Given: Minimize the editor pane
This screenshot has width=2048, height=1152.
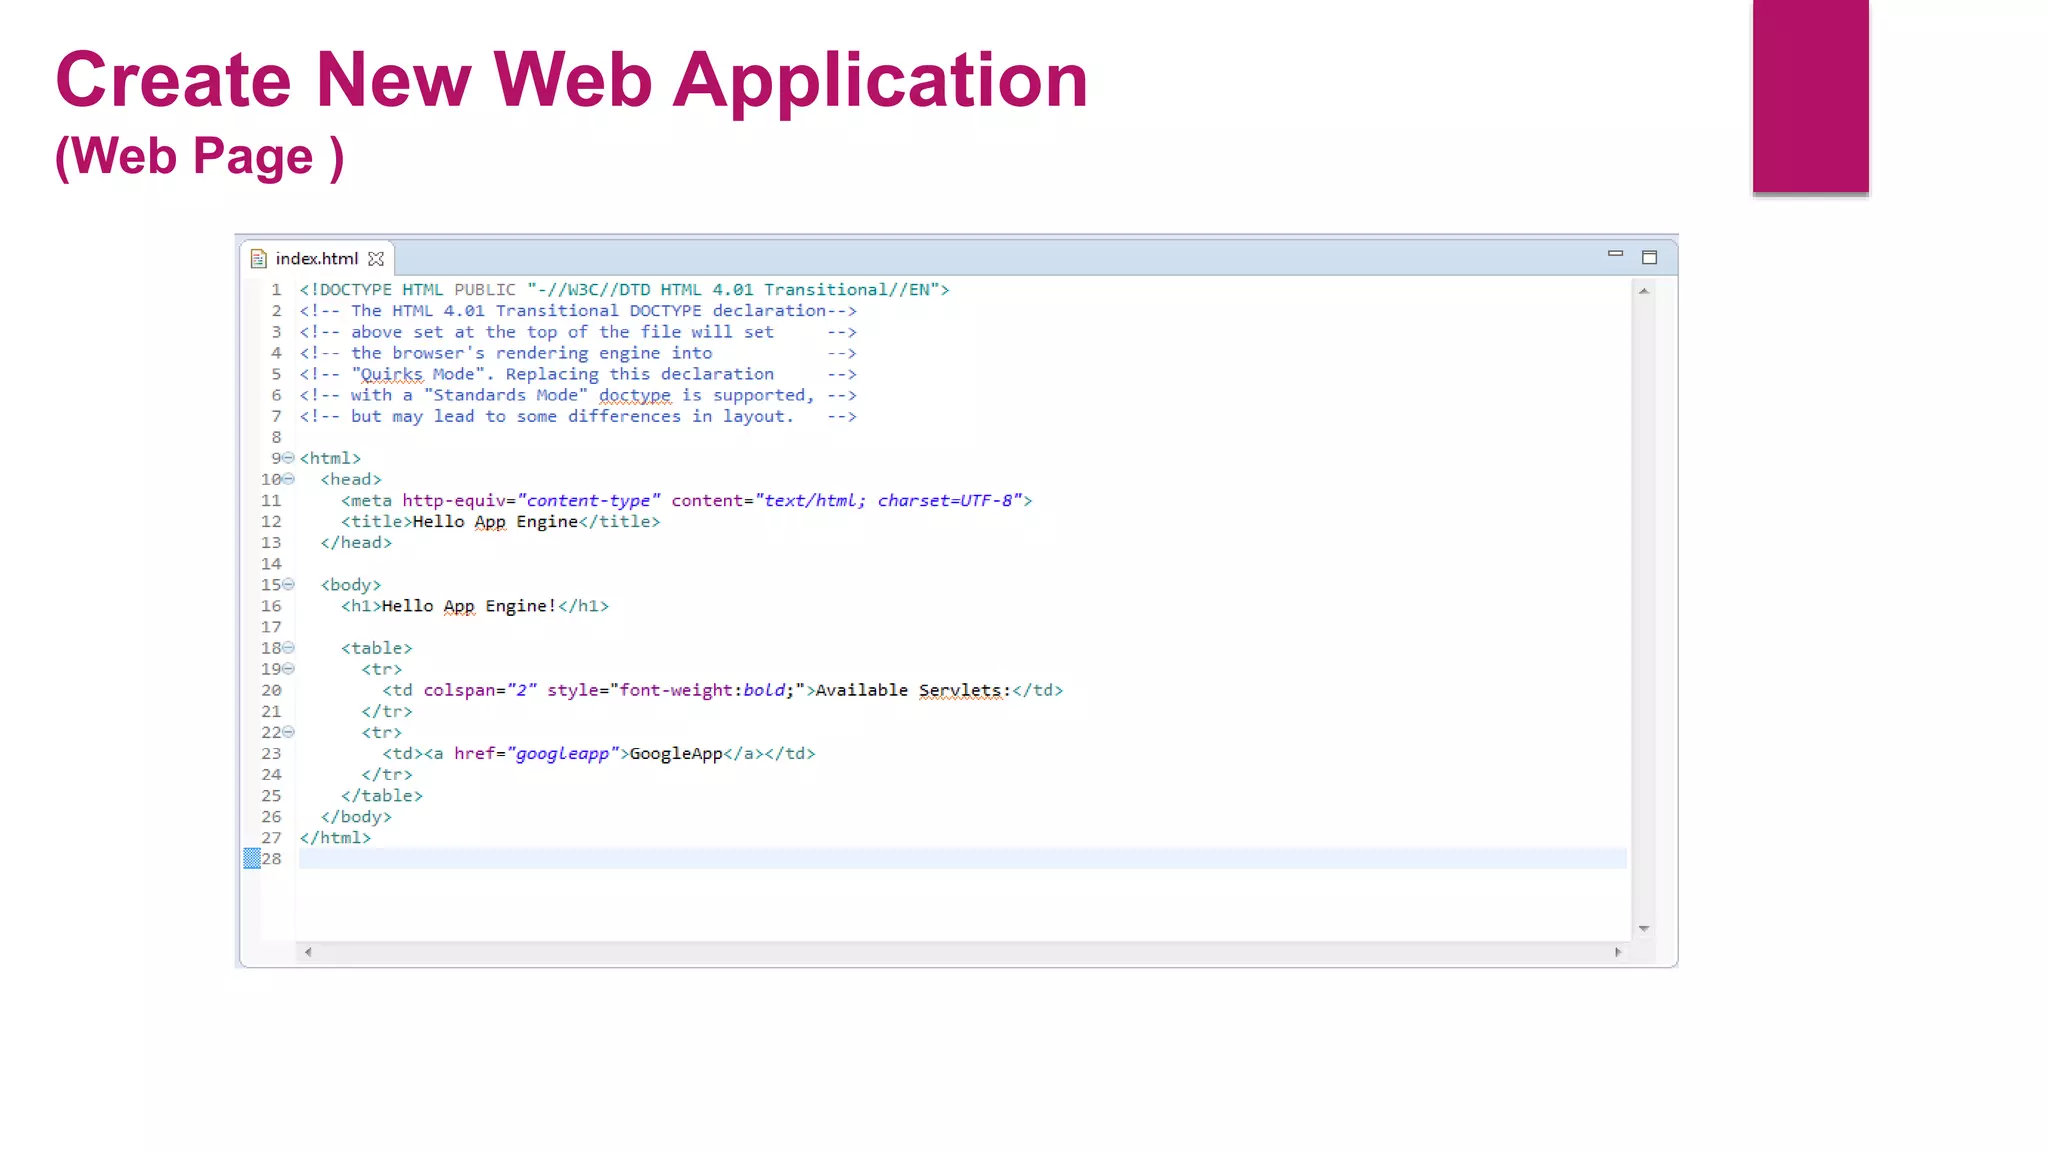Looking at the screenshot, I should (x=1615, y=254).
